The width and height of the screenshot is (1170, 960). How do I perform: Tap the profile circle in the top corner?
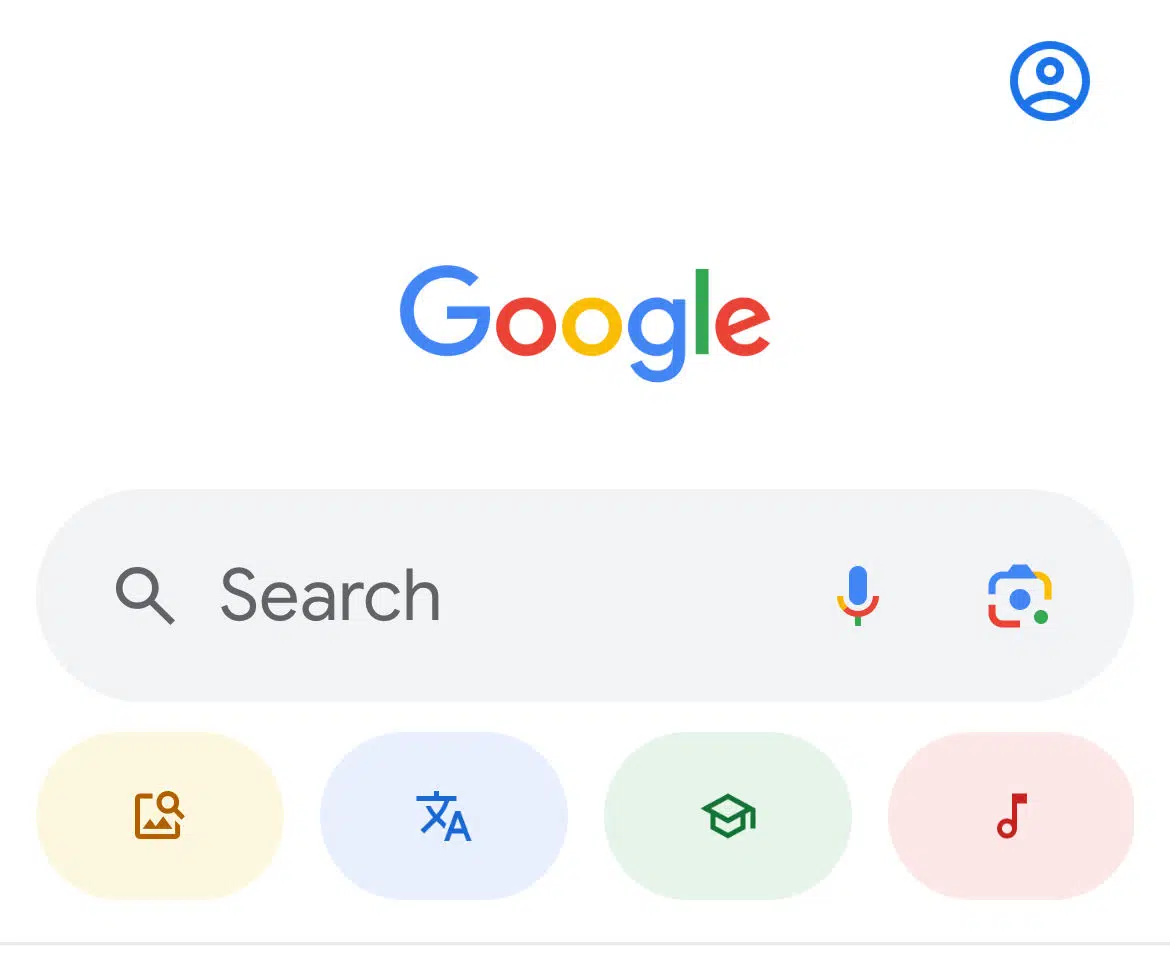[1049, 81]
